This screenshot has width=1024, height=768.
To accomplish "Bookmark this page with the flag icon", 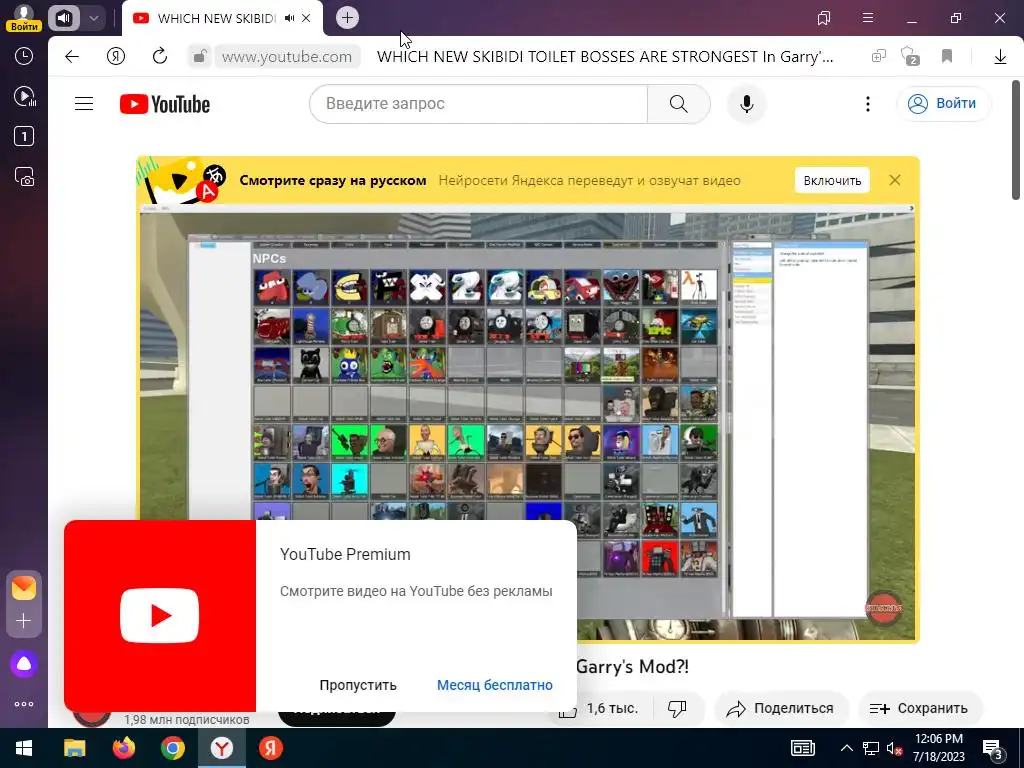I will point(947,57).
